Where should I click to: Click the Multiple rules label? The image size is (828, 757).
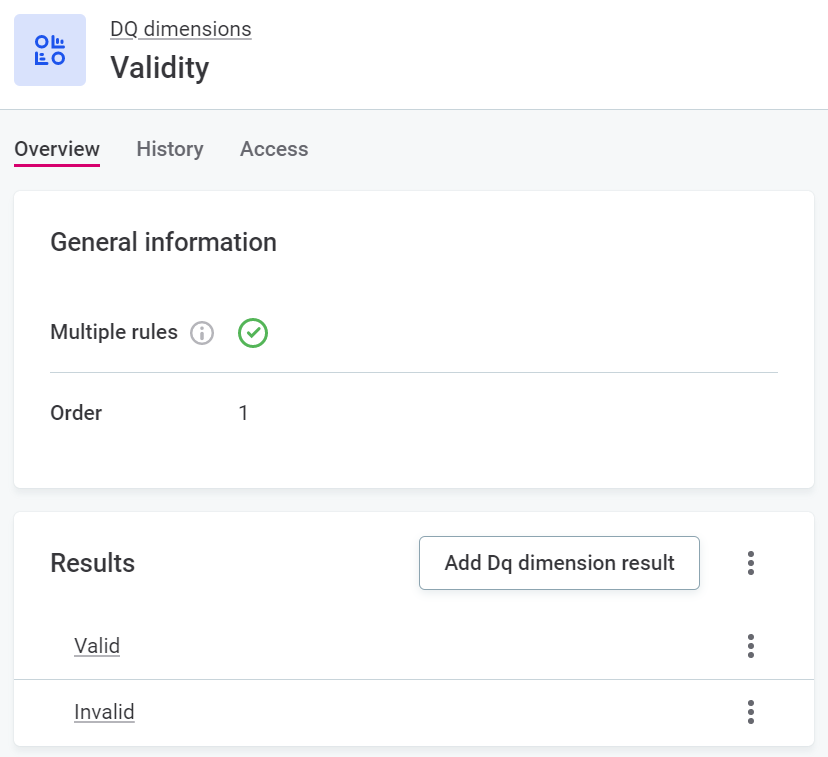point(114,333)
